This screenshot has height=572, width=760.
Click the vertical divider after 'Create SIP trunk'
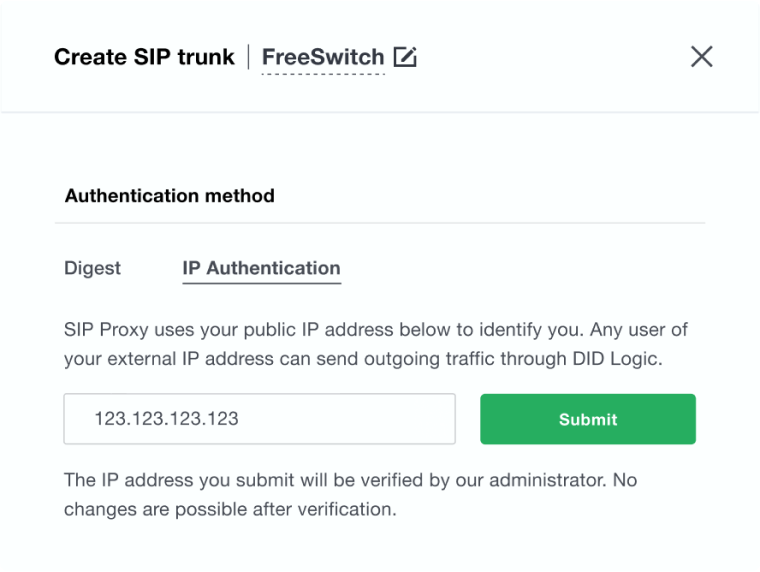[249, 57]
